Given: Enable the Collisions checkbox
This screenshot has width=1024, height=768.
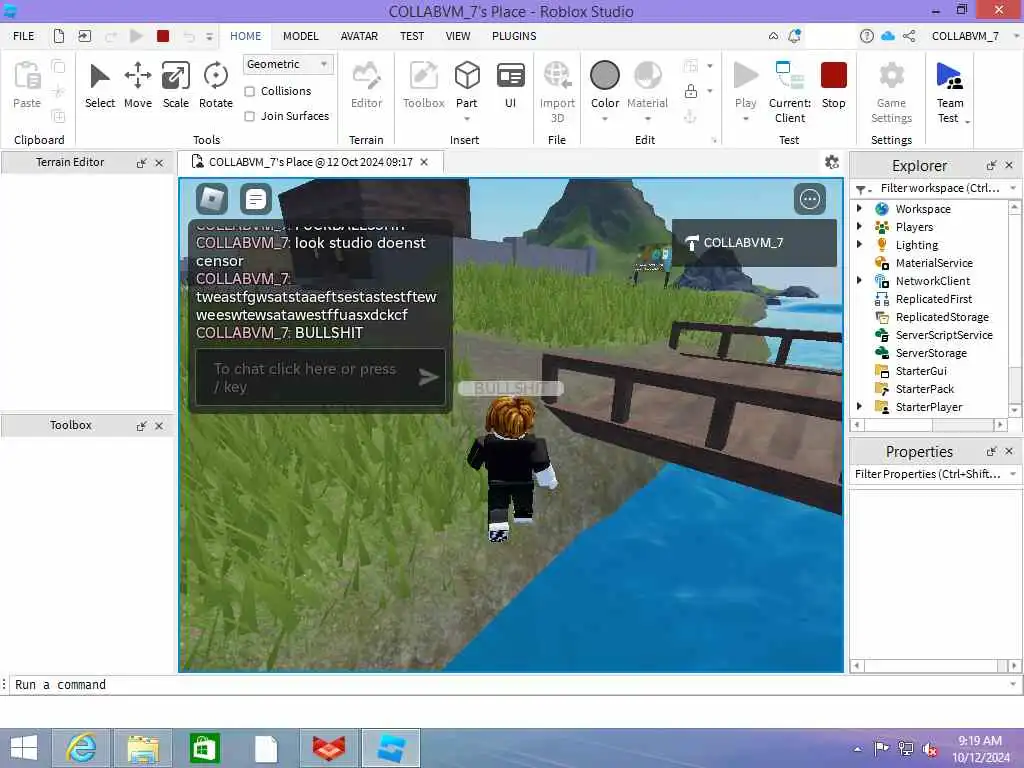Looking at the screenshot, I should coord(249,91).
